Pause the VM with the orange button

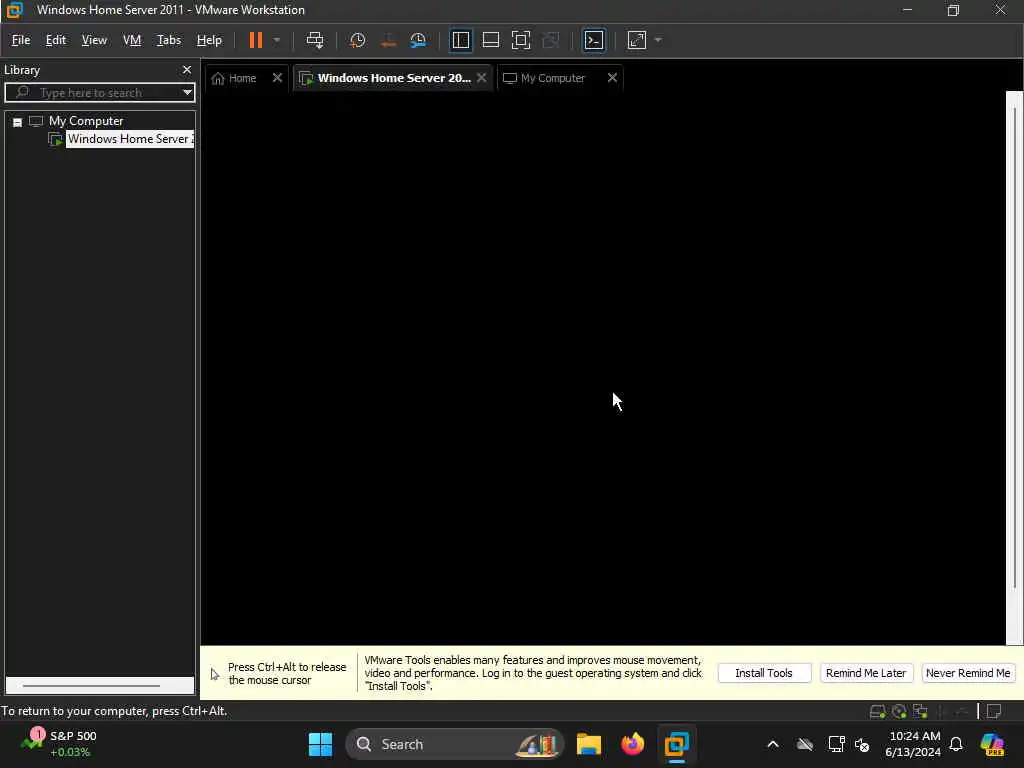click(256, 40)
